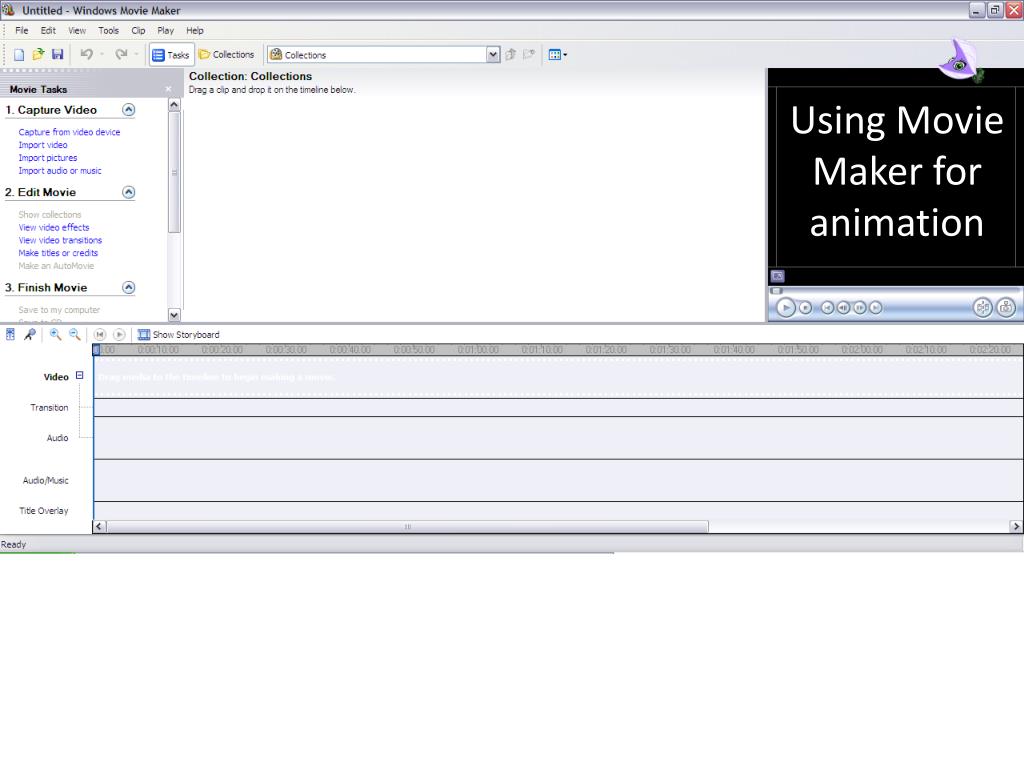
Task: Open the Help menu
Action: pos(195,31)
